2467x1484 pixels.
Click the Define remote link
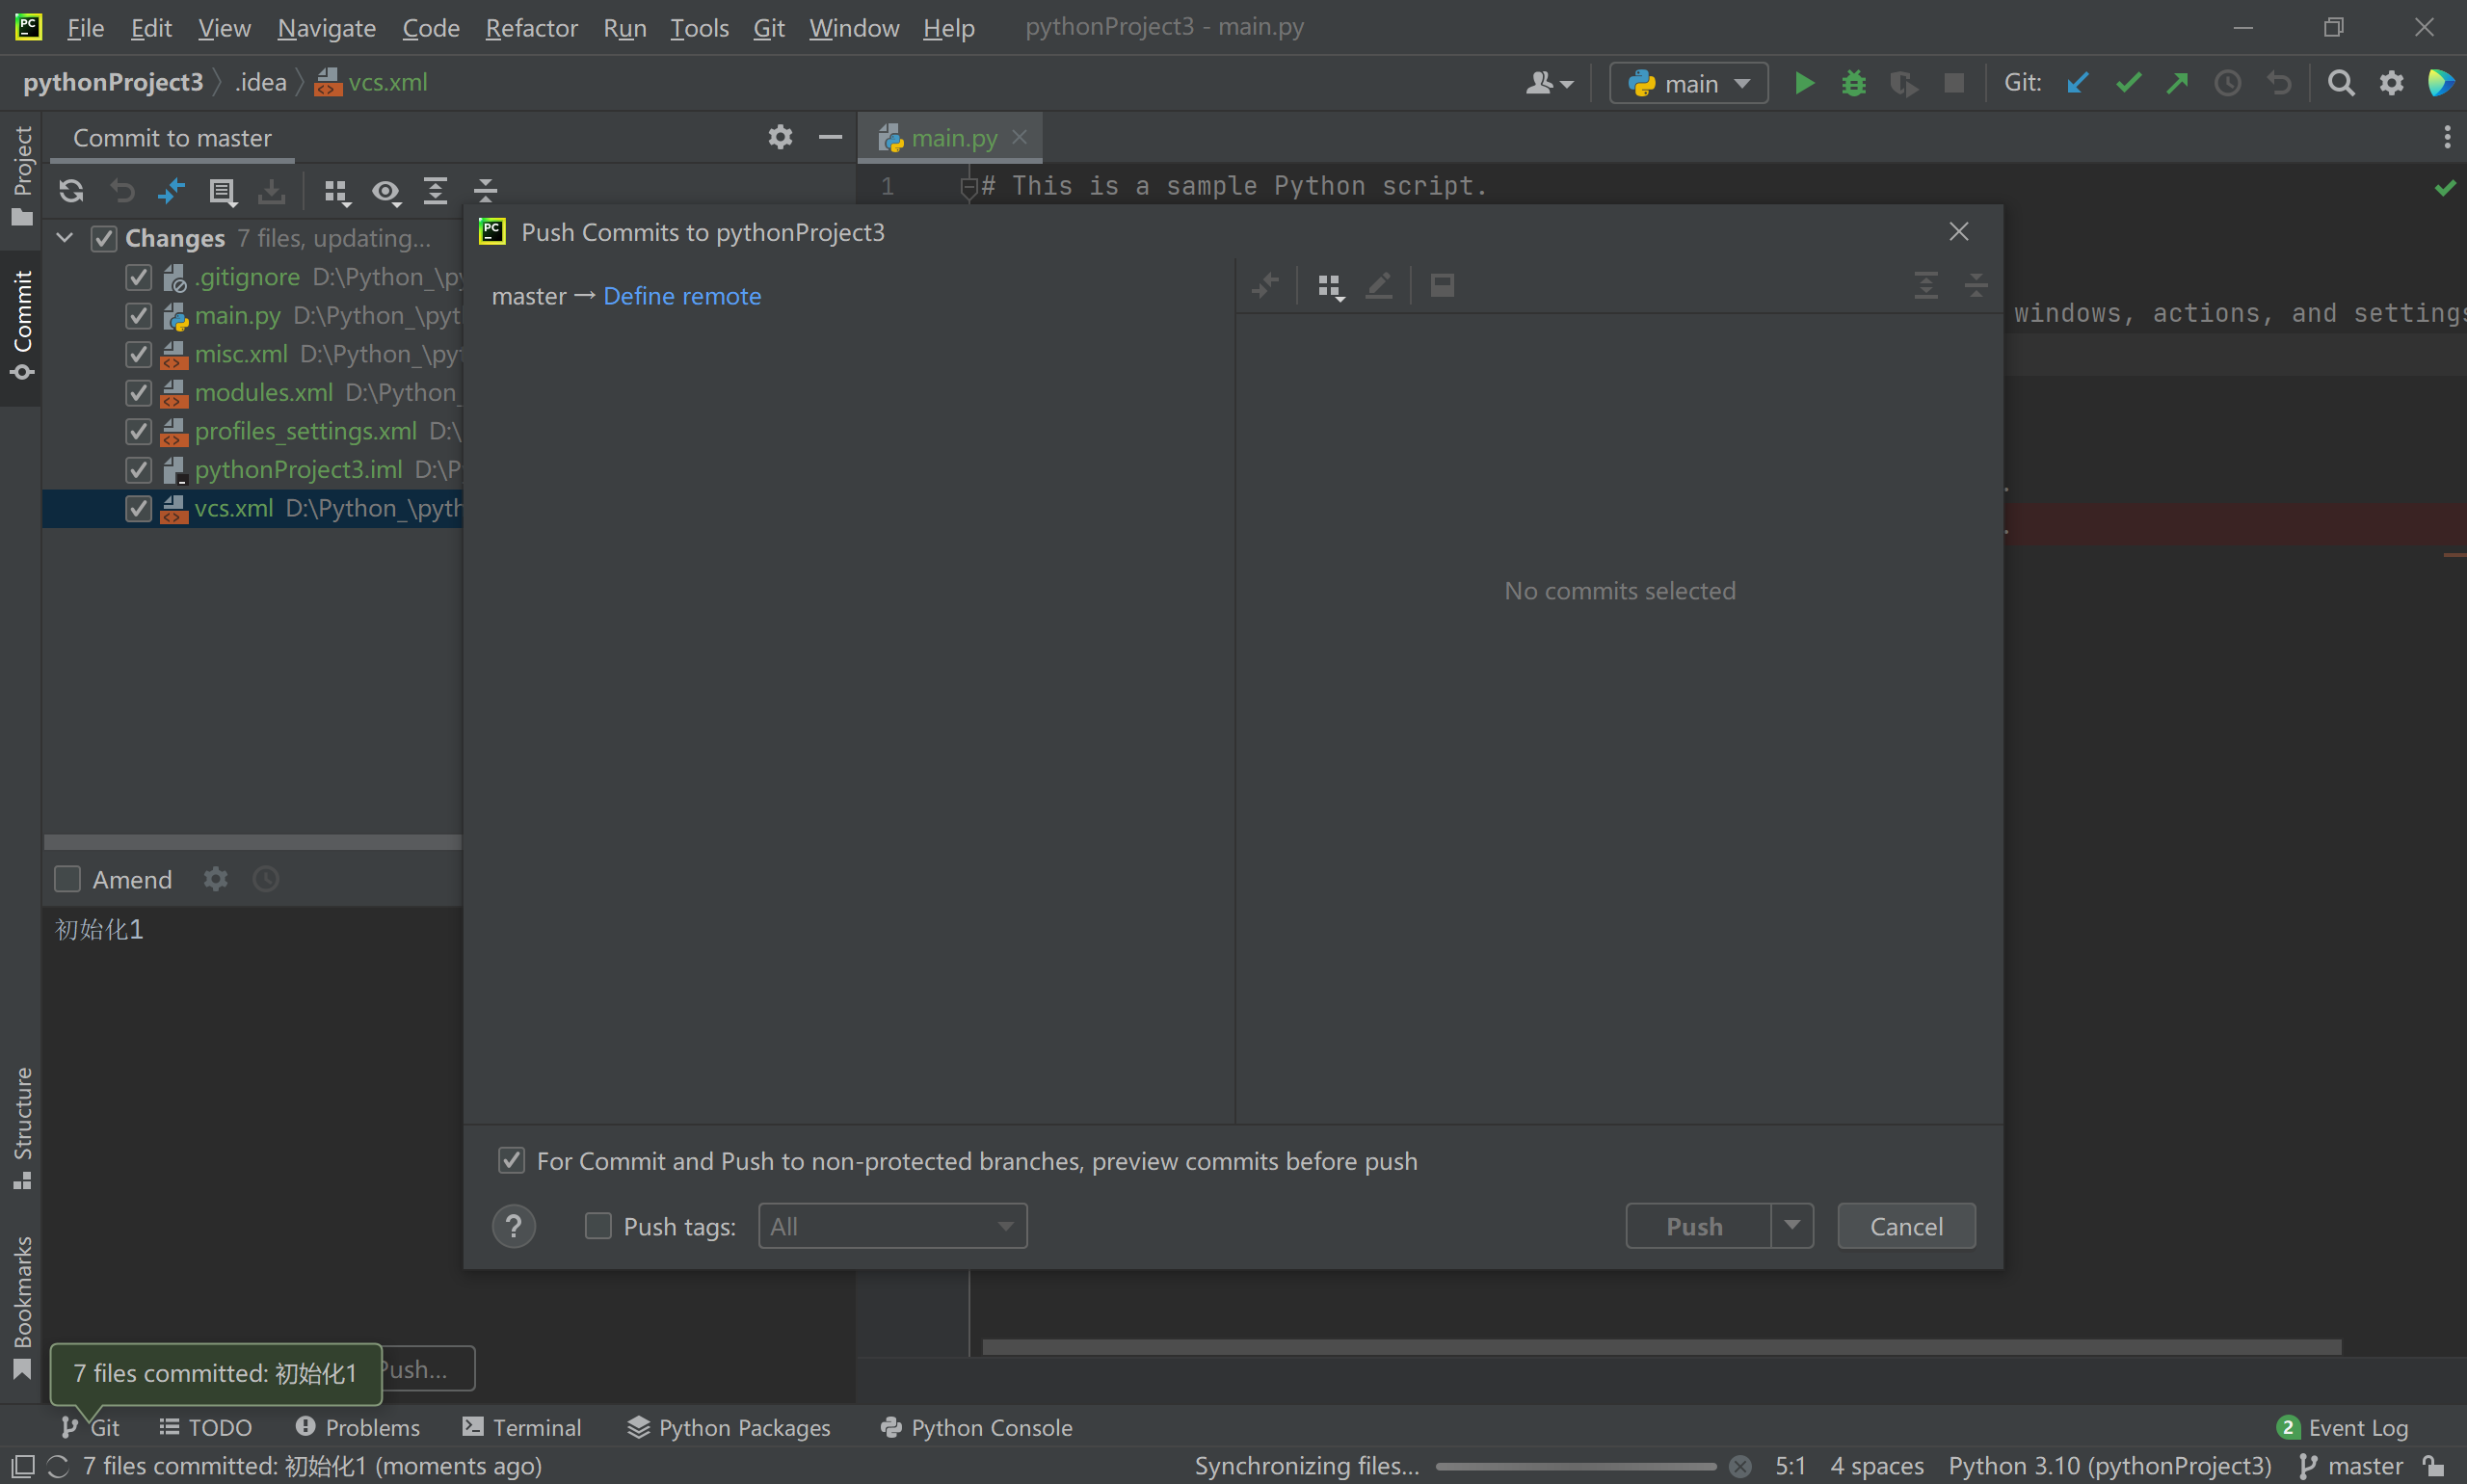(682, 296)
